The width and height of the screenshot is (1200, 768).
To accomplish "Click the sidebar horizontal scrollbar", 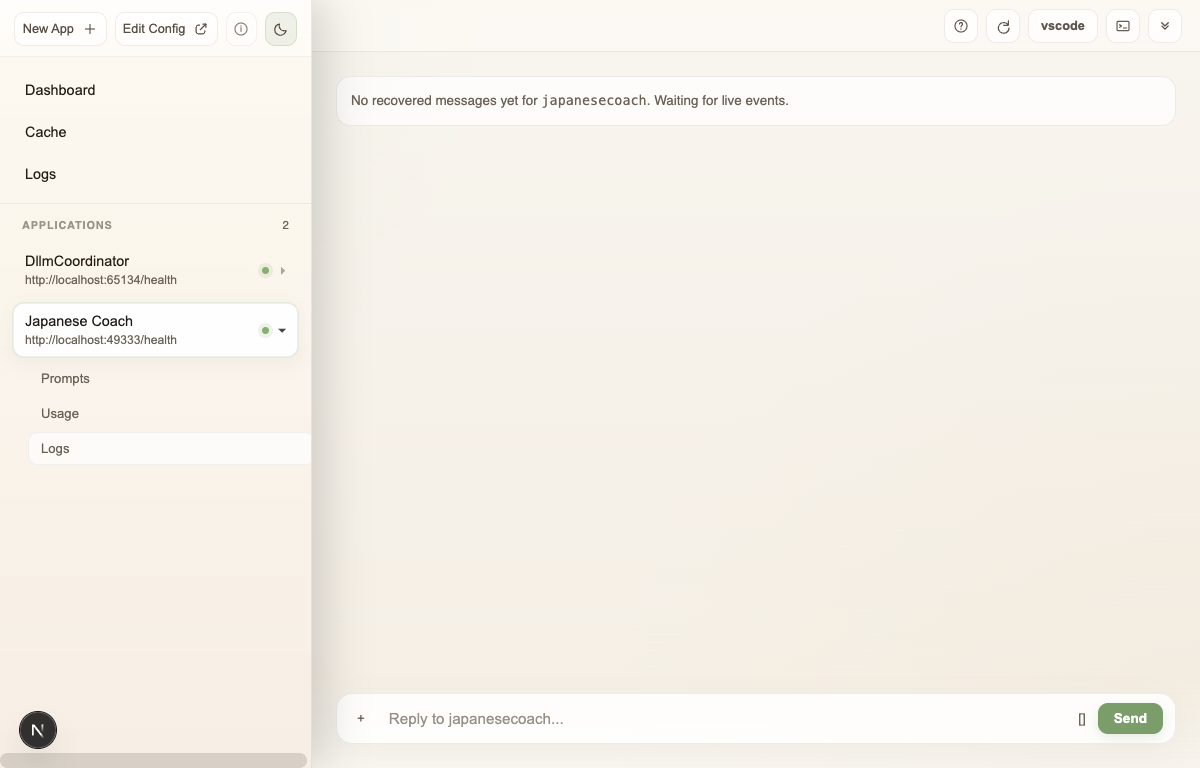I will click(154, 760).
